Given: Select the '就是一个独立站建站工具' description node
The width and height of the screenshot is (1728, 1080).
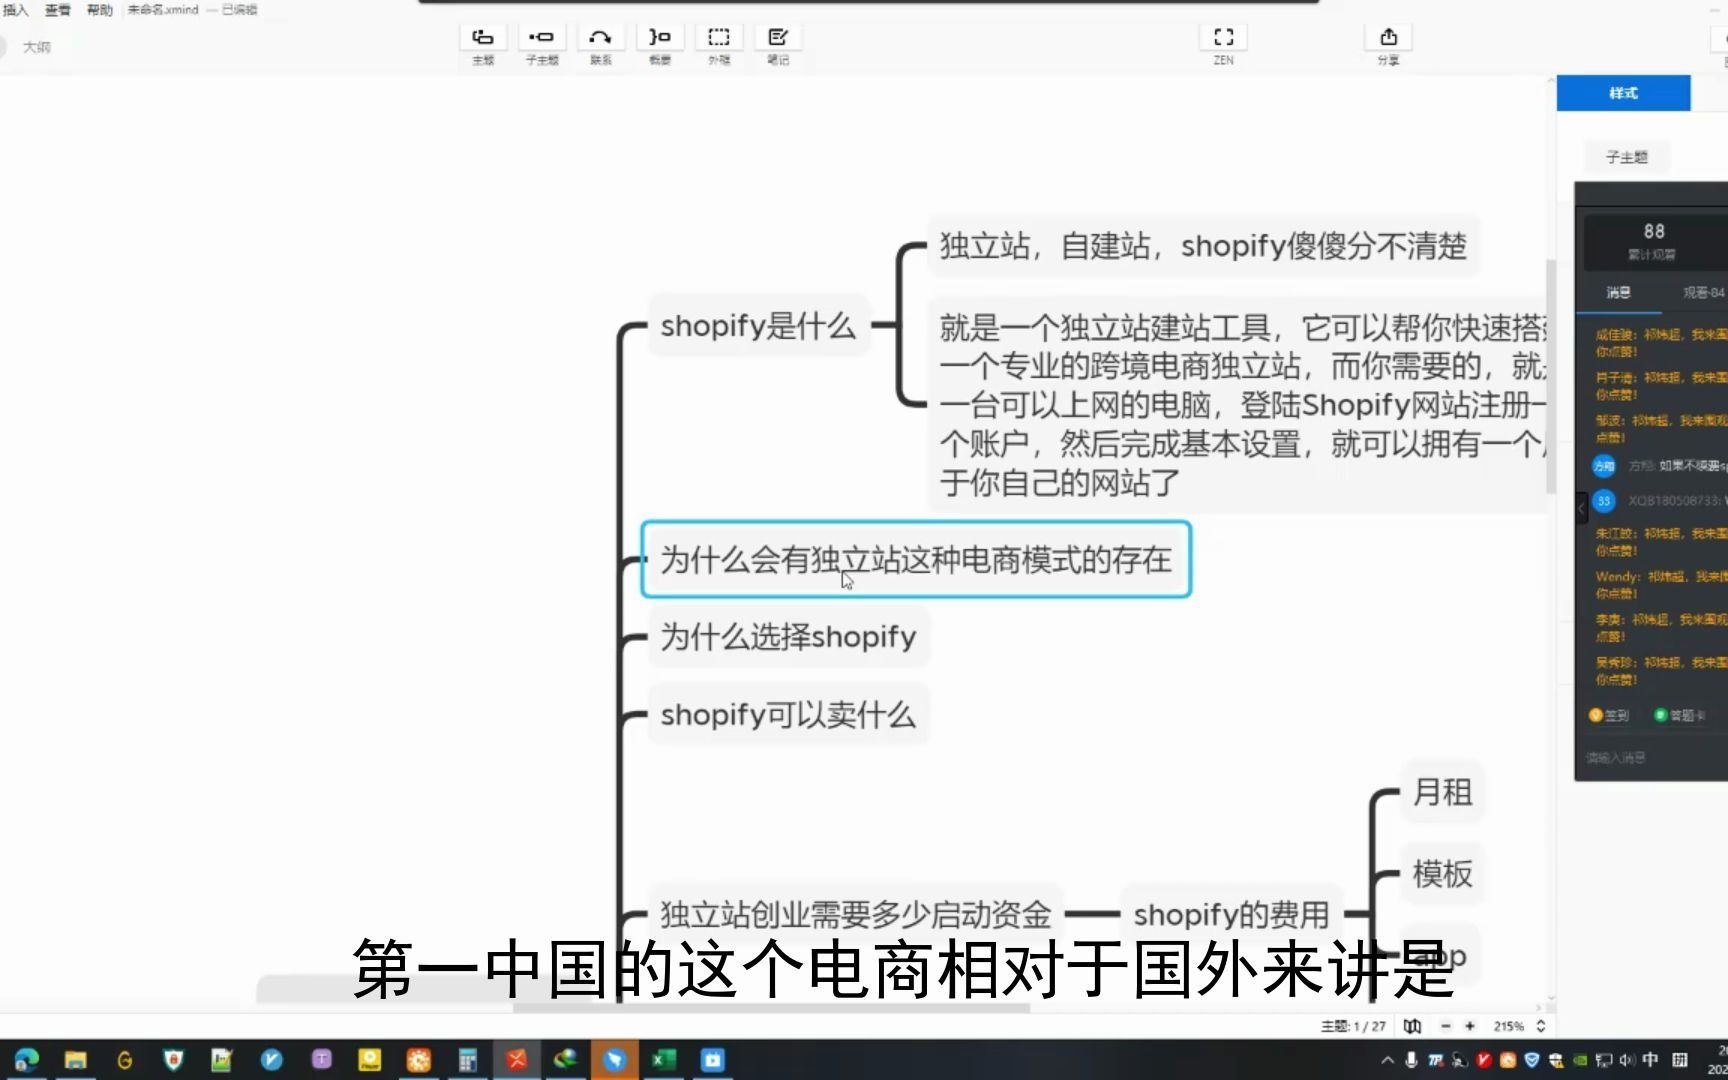Looking at the screenshot, I should 1240,405.
